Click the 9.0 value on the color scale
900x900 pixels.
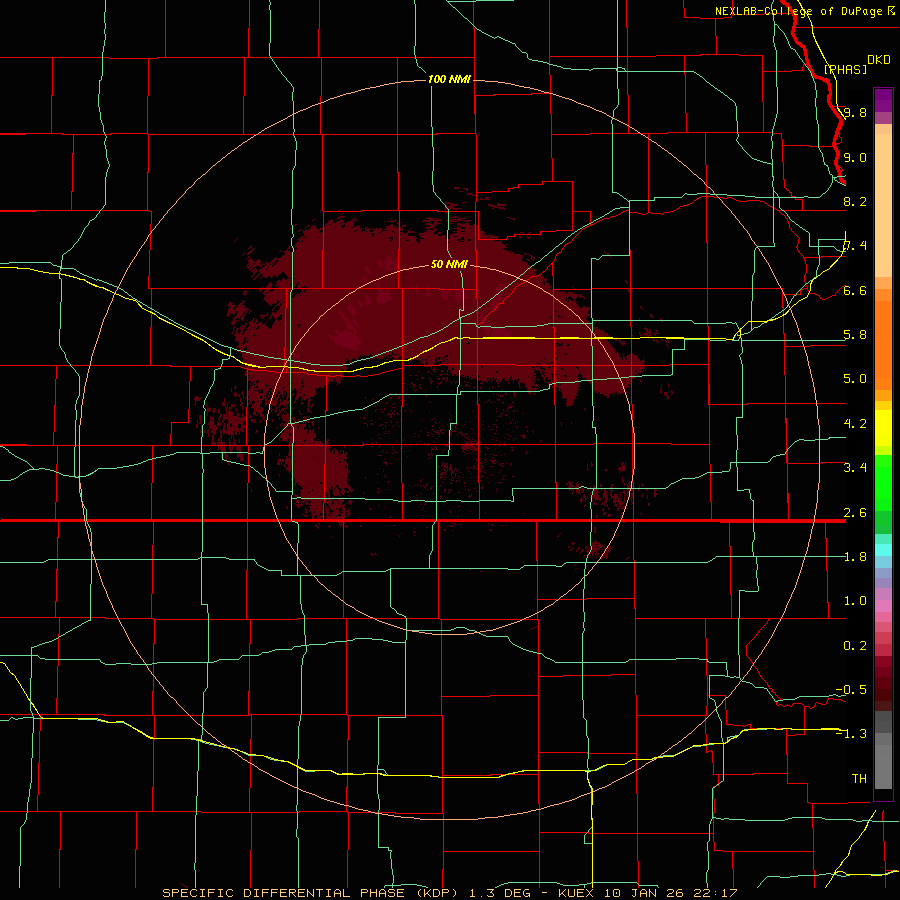855,157
